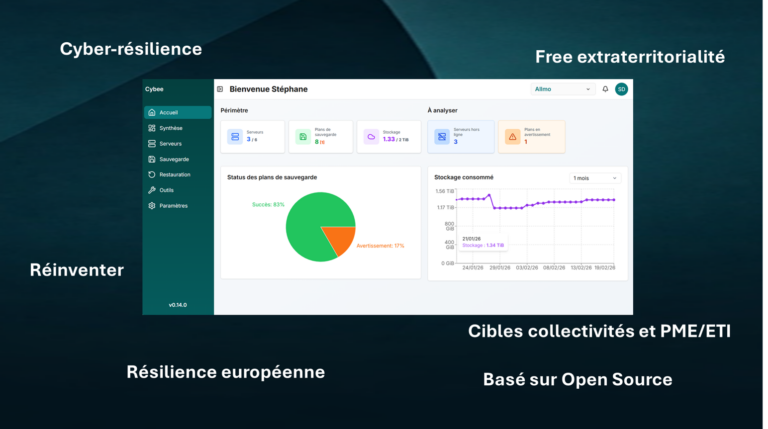Image resolution: width=768 pixels, height=429 pixels.
Task: Click the sidebar collapse icon beside Bienvenue
Action: tap(220, 89)
